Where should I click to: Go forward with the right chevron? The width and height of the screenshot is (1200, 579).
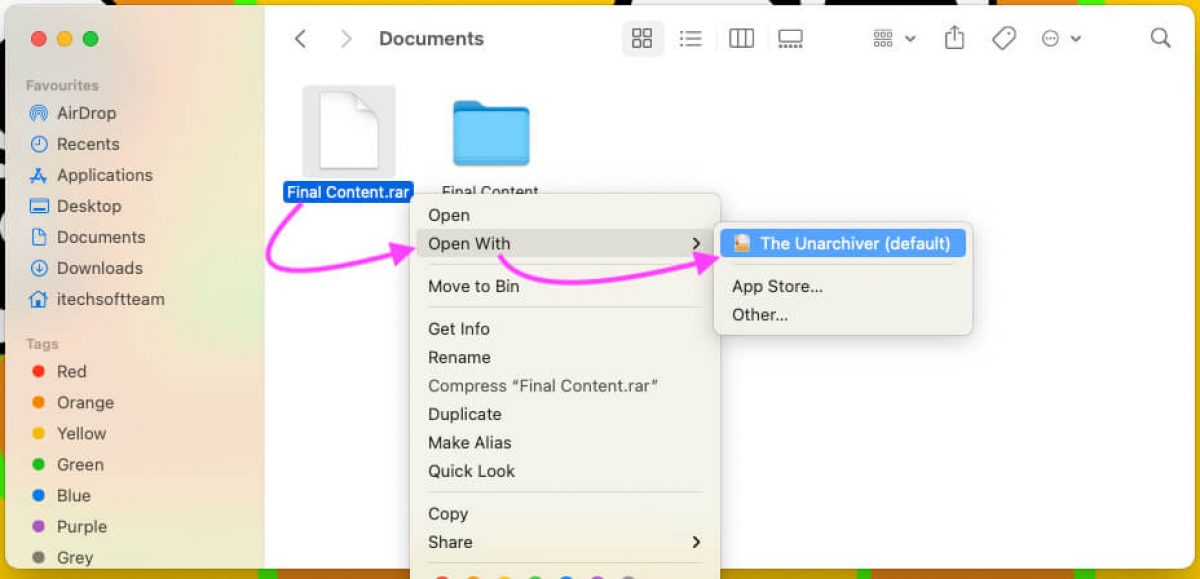click(x=346, y=39)
